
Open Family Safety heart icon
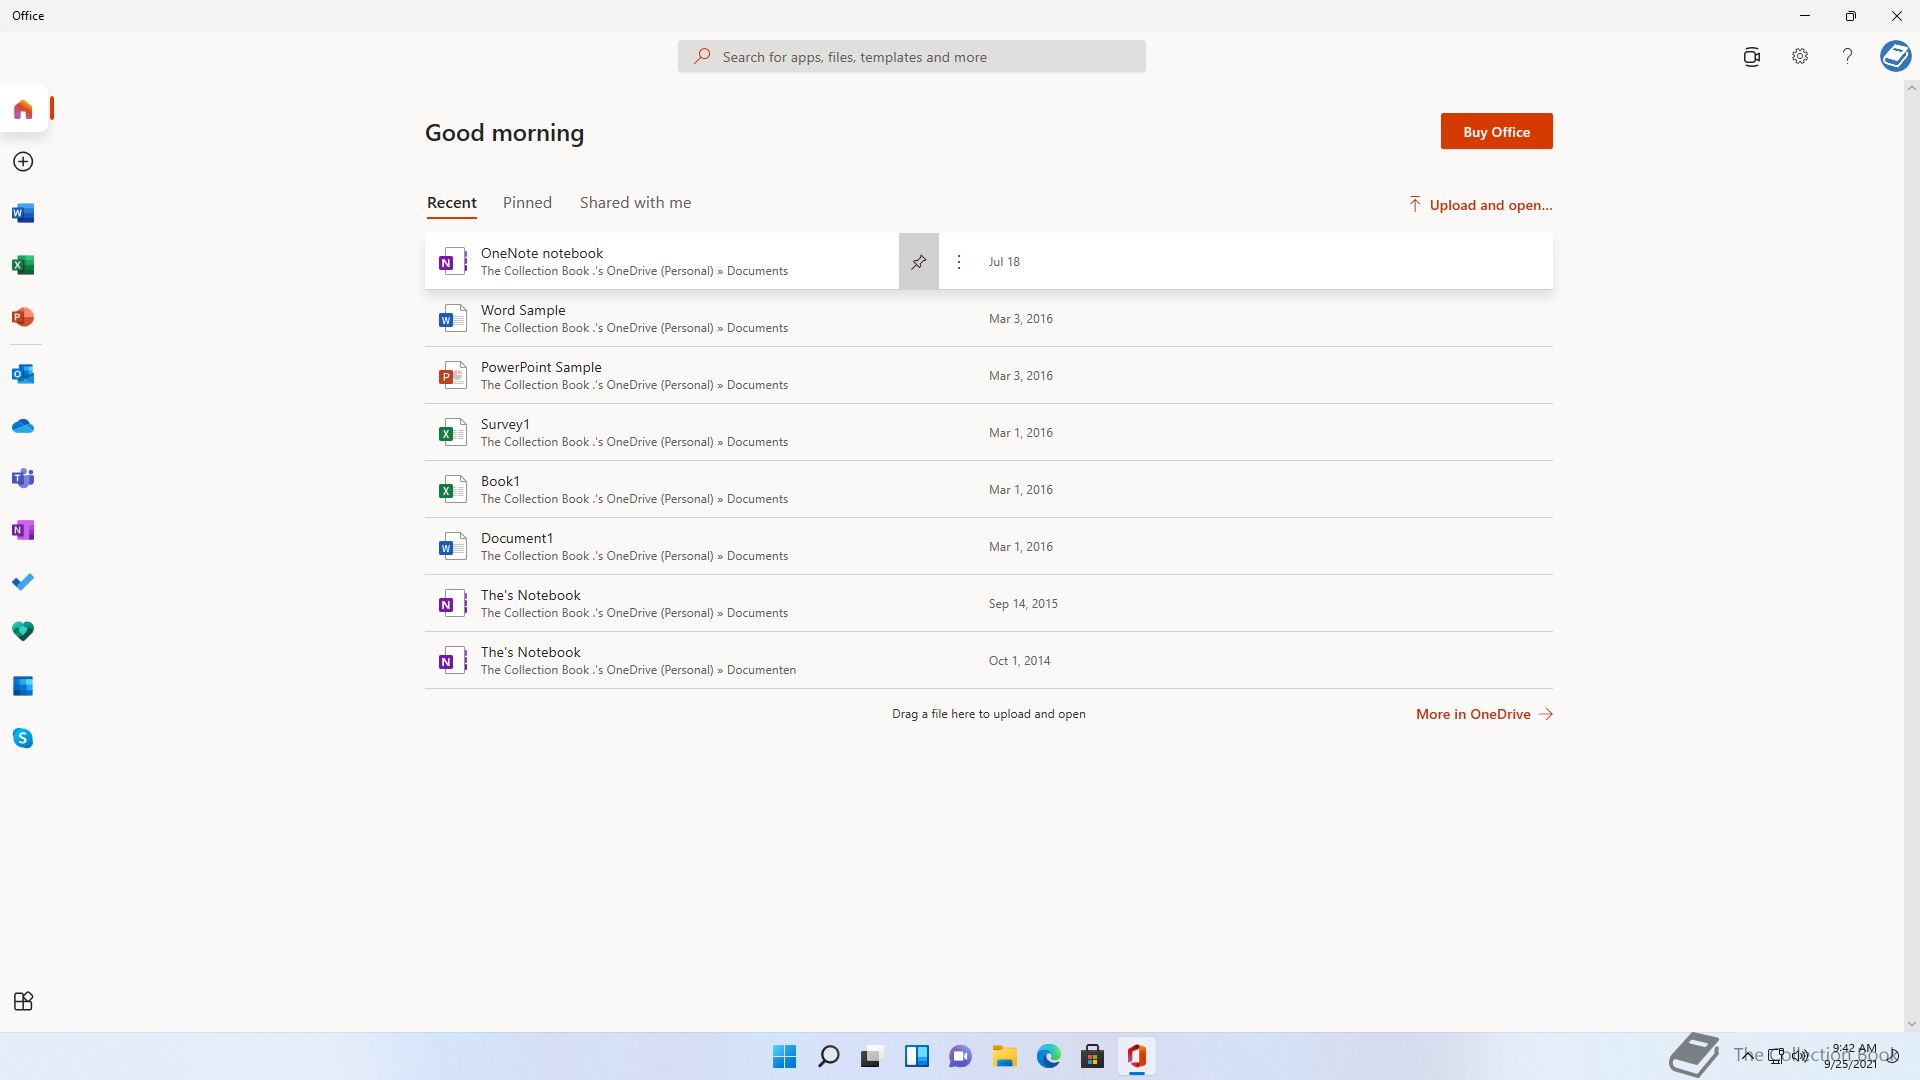click(23, 631)
